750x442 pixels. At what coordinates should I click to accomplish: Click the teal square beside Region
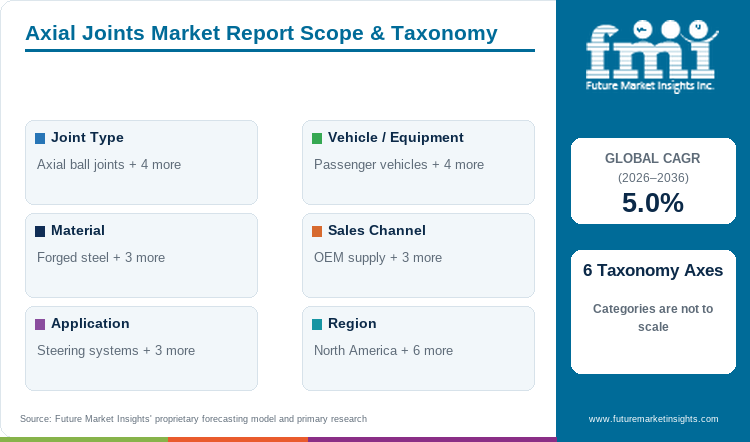(x=317, y=324)
